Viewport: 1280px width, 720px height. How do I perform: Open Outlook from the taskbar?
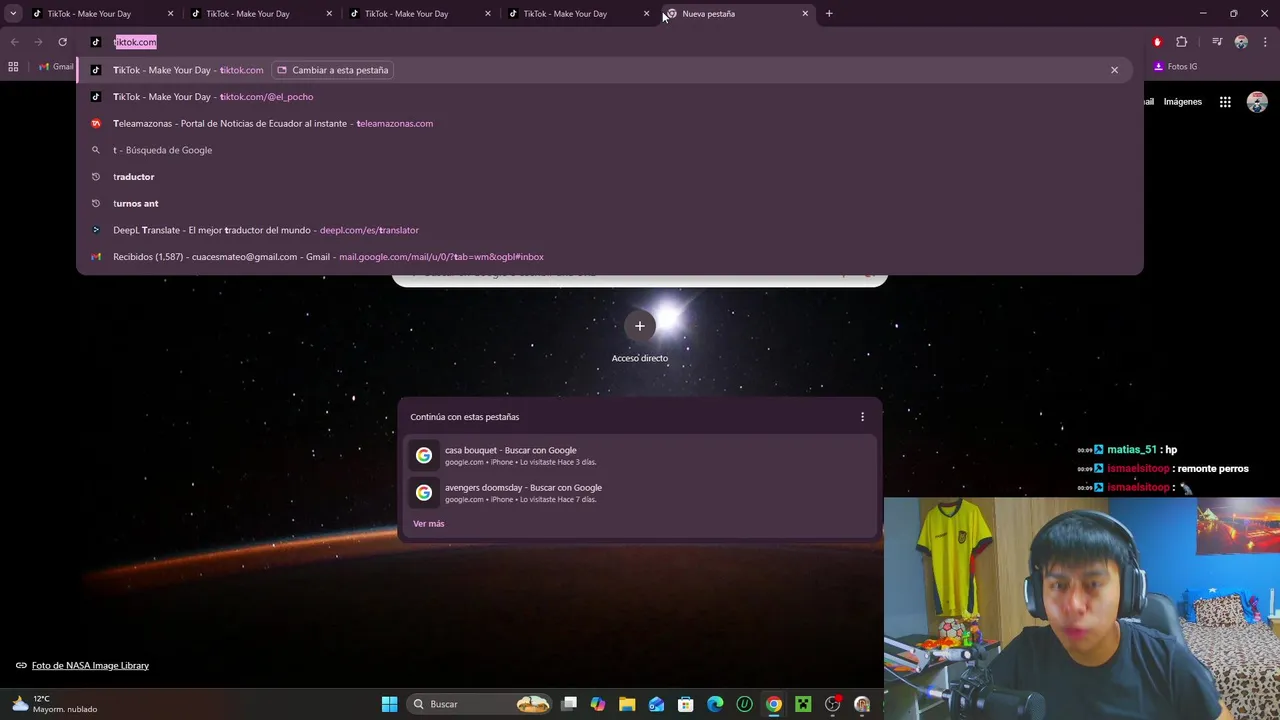coord(656,704)
